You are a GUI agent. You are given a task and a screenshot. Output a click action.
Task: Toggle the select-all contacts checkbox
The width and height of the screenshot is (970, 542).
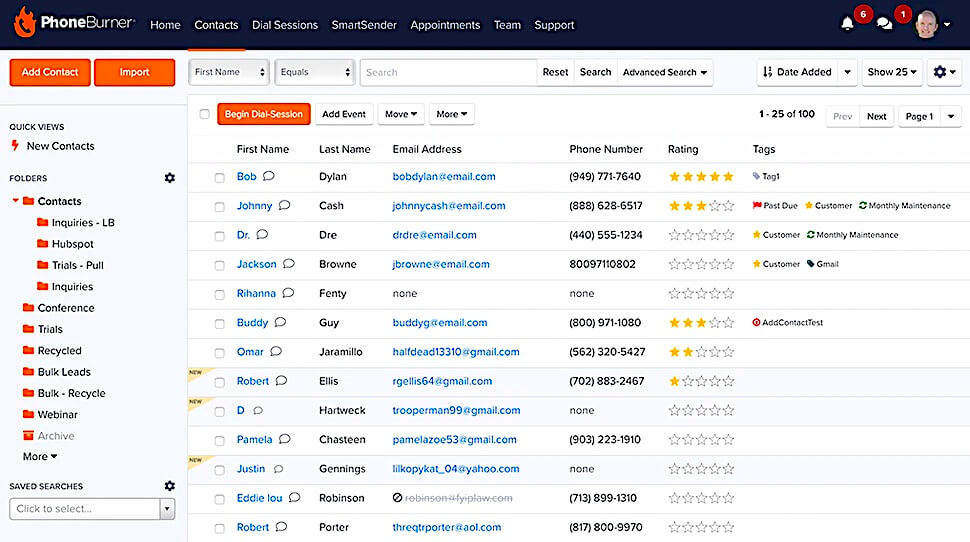click(205, 114)
